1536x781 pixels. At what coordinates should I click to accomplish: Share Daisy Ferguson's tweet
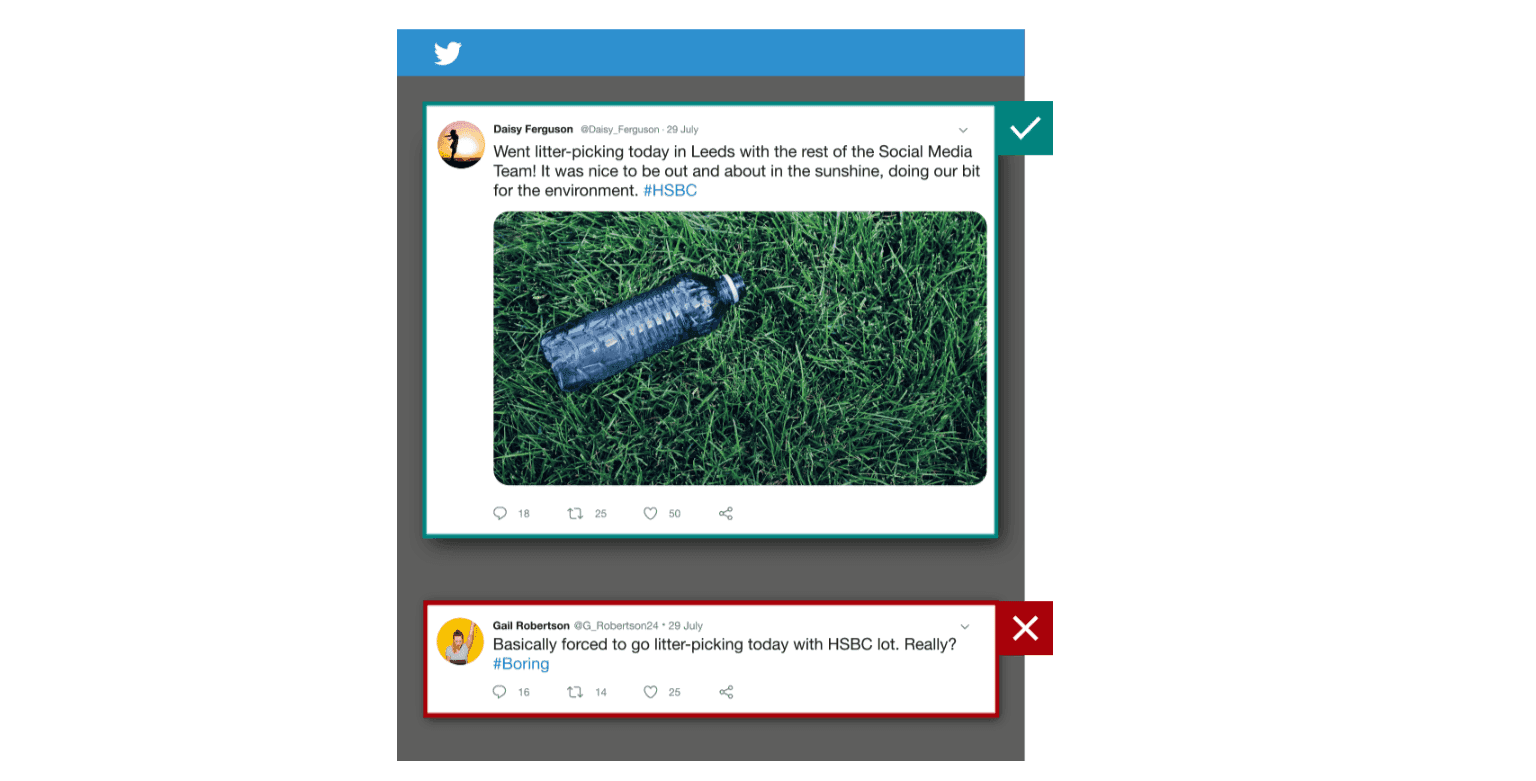point(726,513)
